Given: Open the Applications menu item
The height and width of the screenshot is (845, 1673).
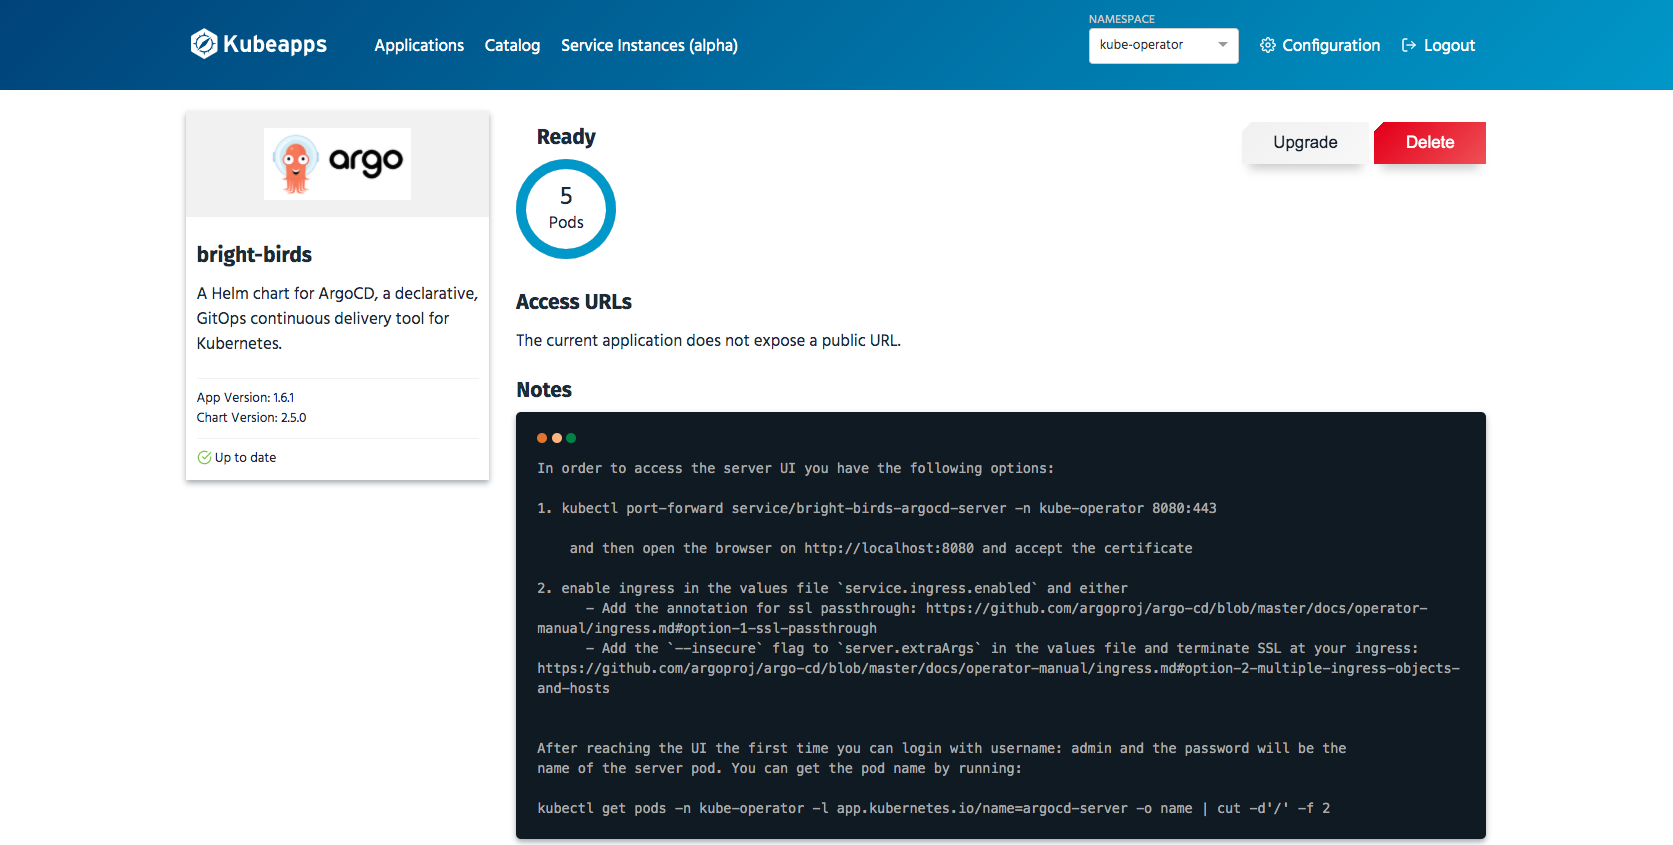Looking at the screenshot, I should (419, 45).
